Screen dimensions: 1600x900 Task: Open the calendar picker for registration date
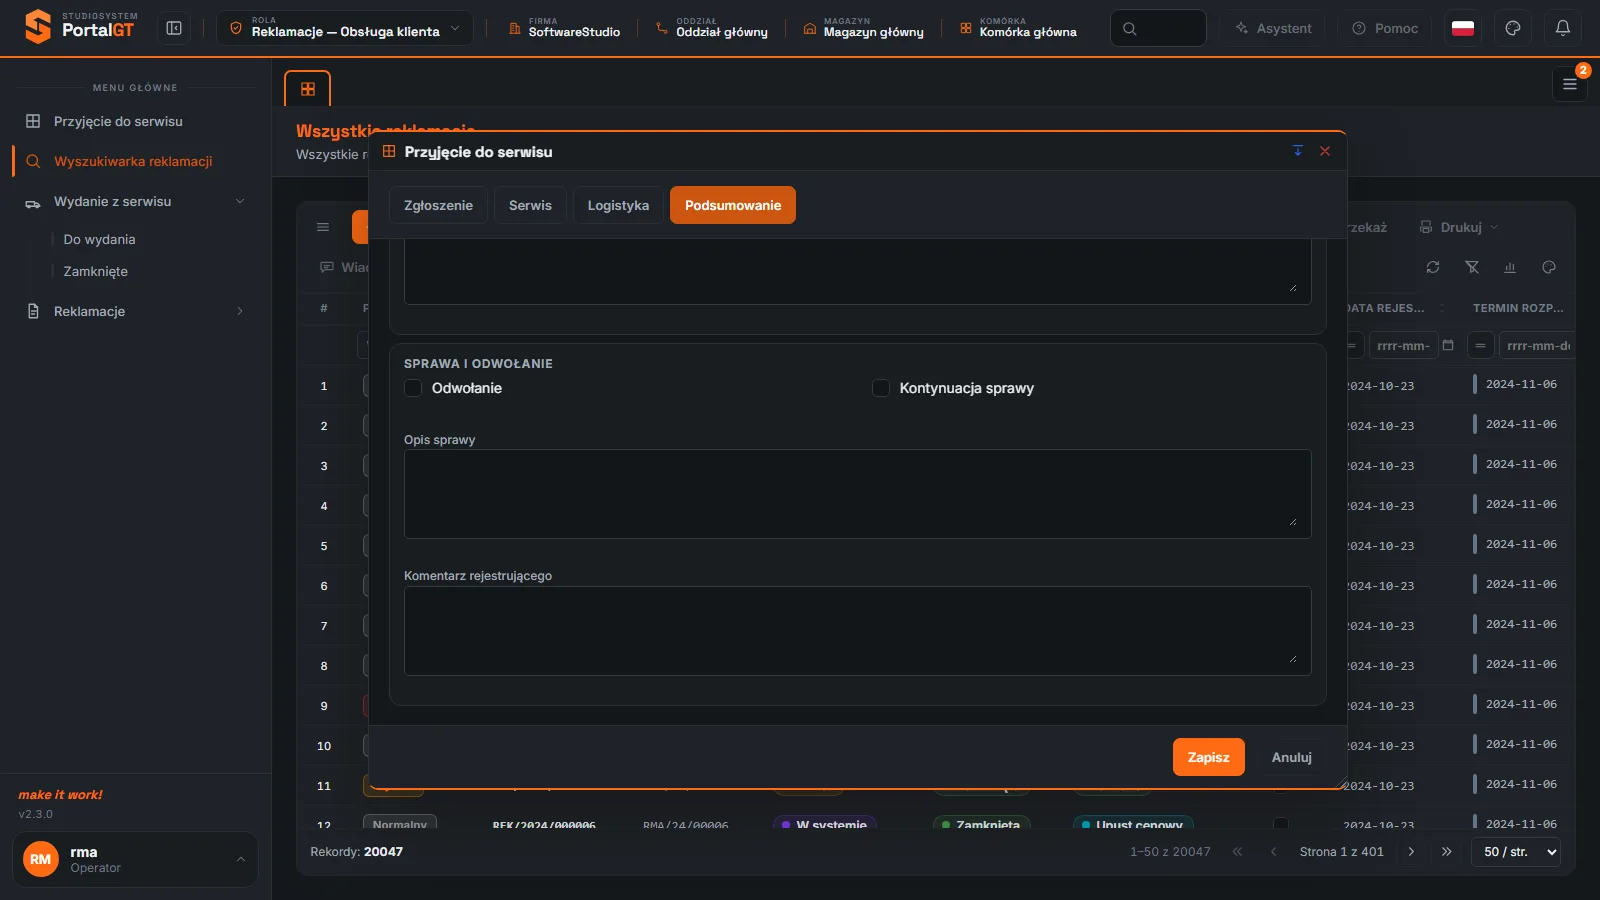pyautogui.click(x=1448, y=345)
